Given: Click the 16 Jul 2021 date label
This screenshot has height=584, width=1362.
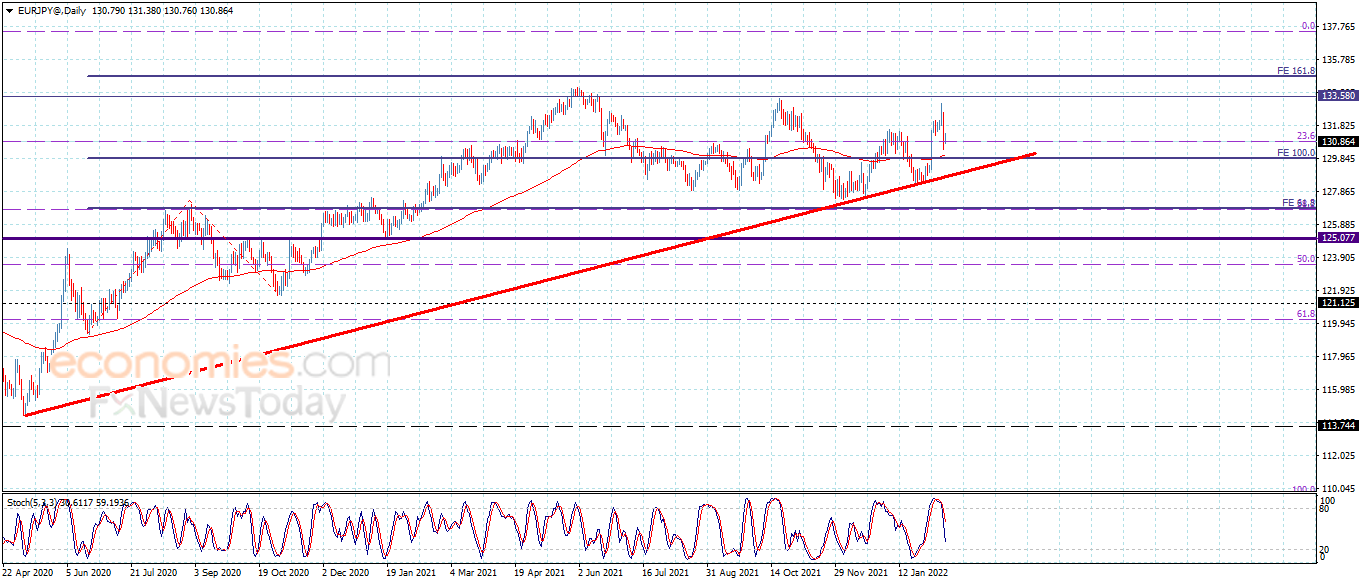Looking at the screenshot, I should (665, 574).
